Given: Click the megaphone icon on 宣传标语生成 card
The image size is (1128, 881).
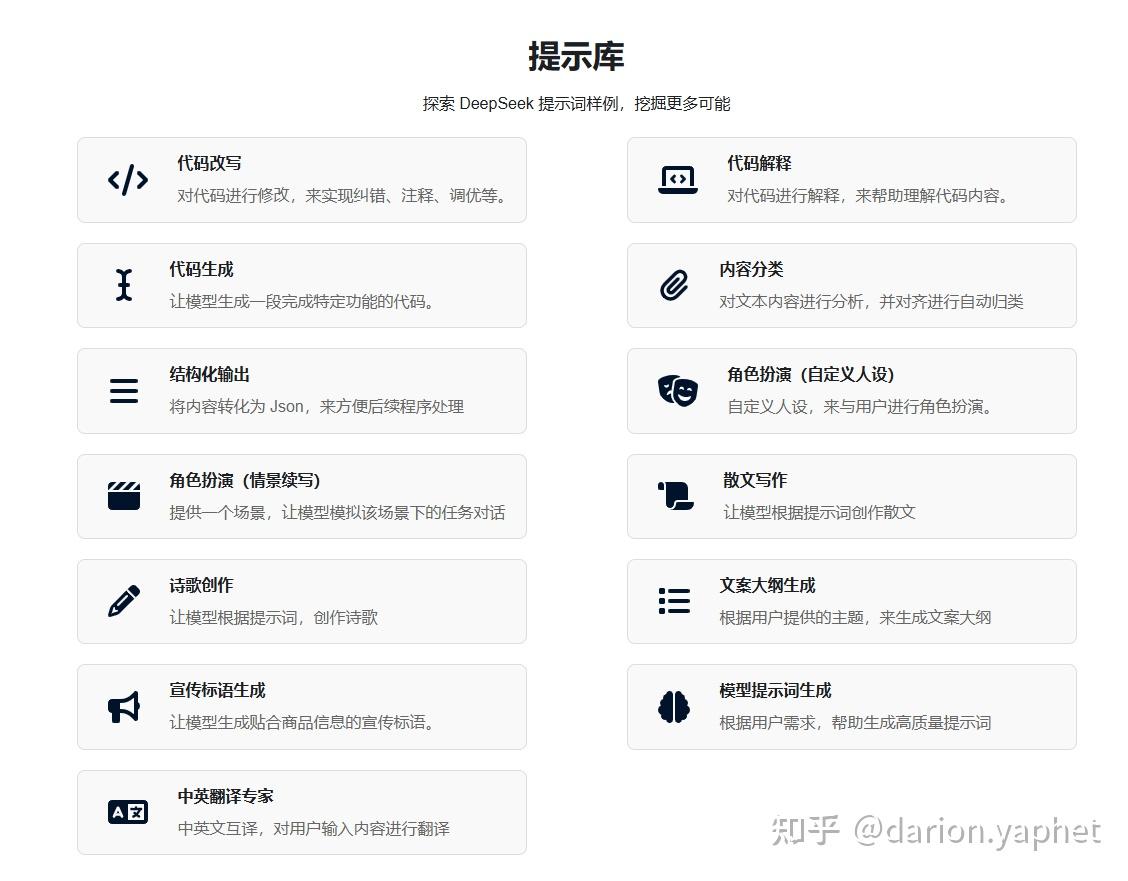Looking at the screenshot, I should 124,707.
